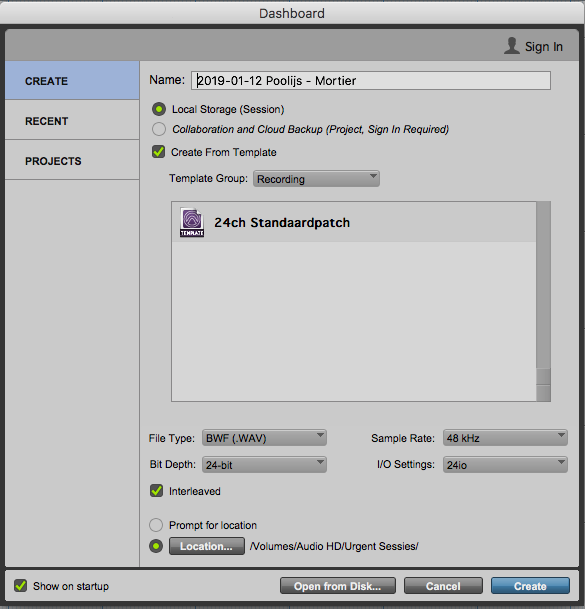Screen dimensions: 585x609
Task: Open the Bit Depth 24-bit dropdown
Action: point(264,465)
